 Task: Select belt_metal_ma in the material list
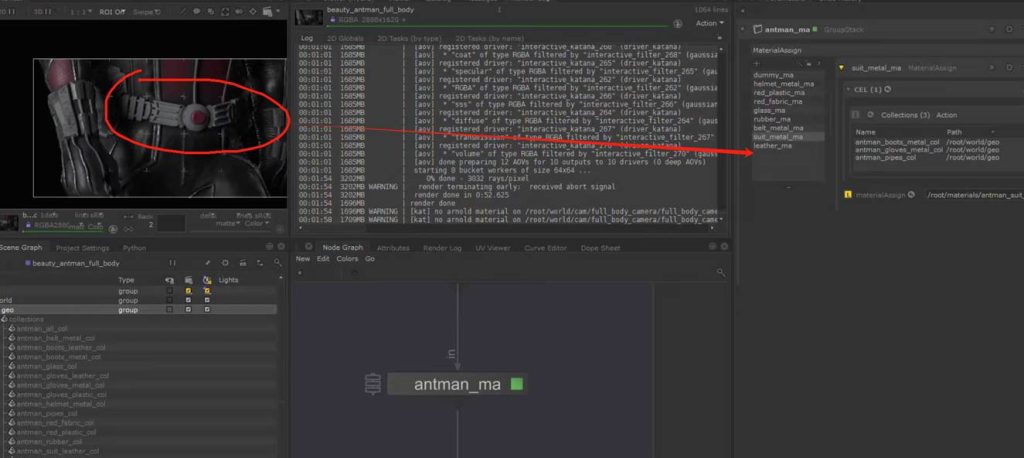point(778,128)
